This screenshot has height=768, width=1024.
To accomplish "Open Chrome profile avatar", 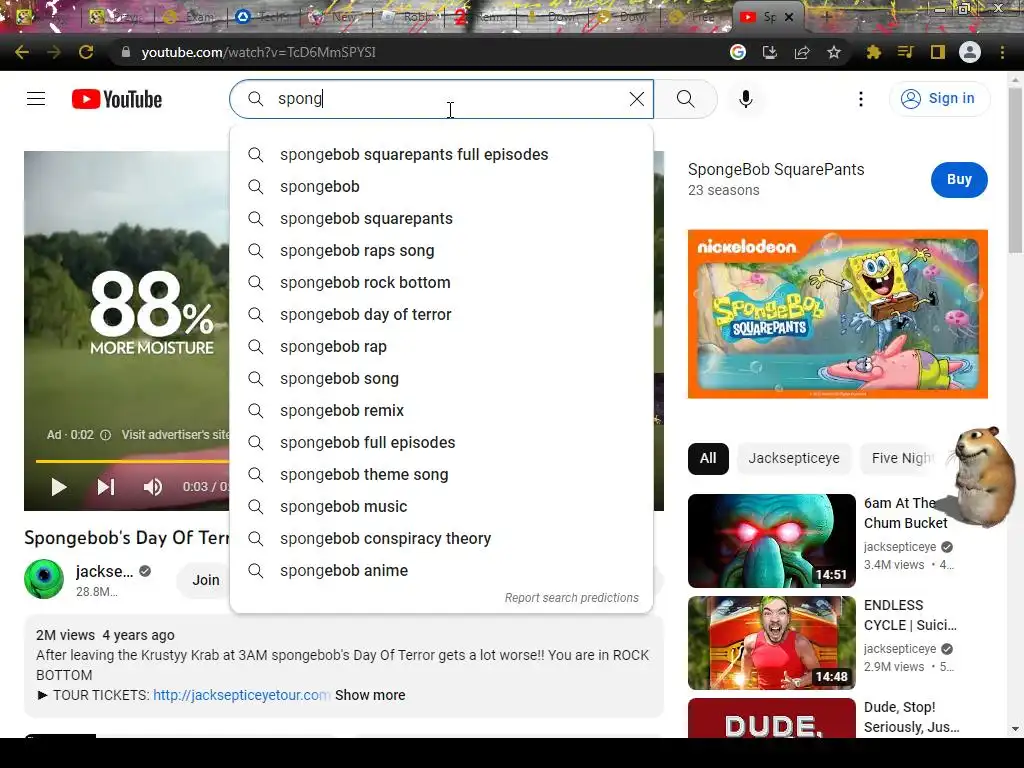I will 970,52.
